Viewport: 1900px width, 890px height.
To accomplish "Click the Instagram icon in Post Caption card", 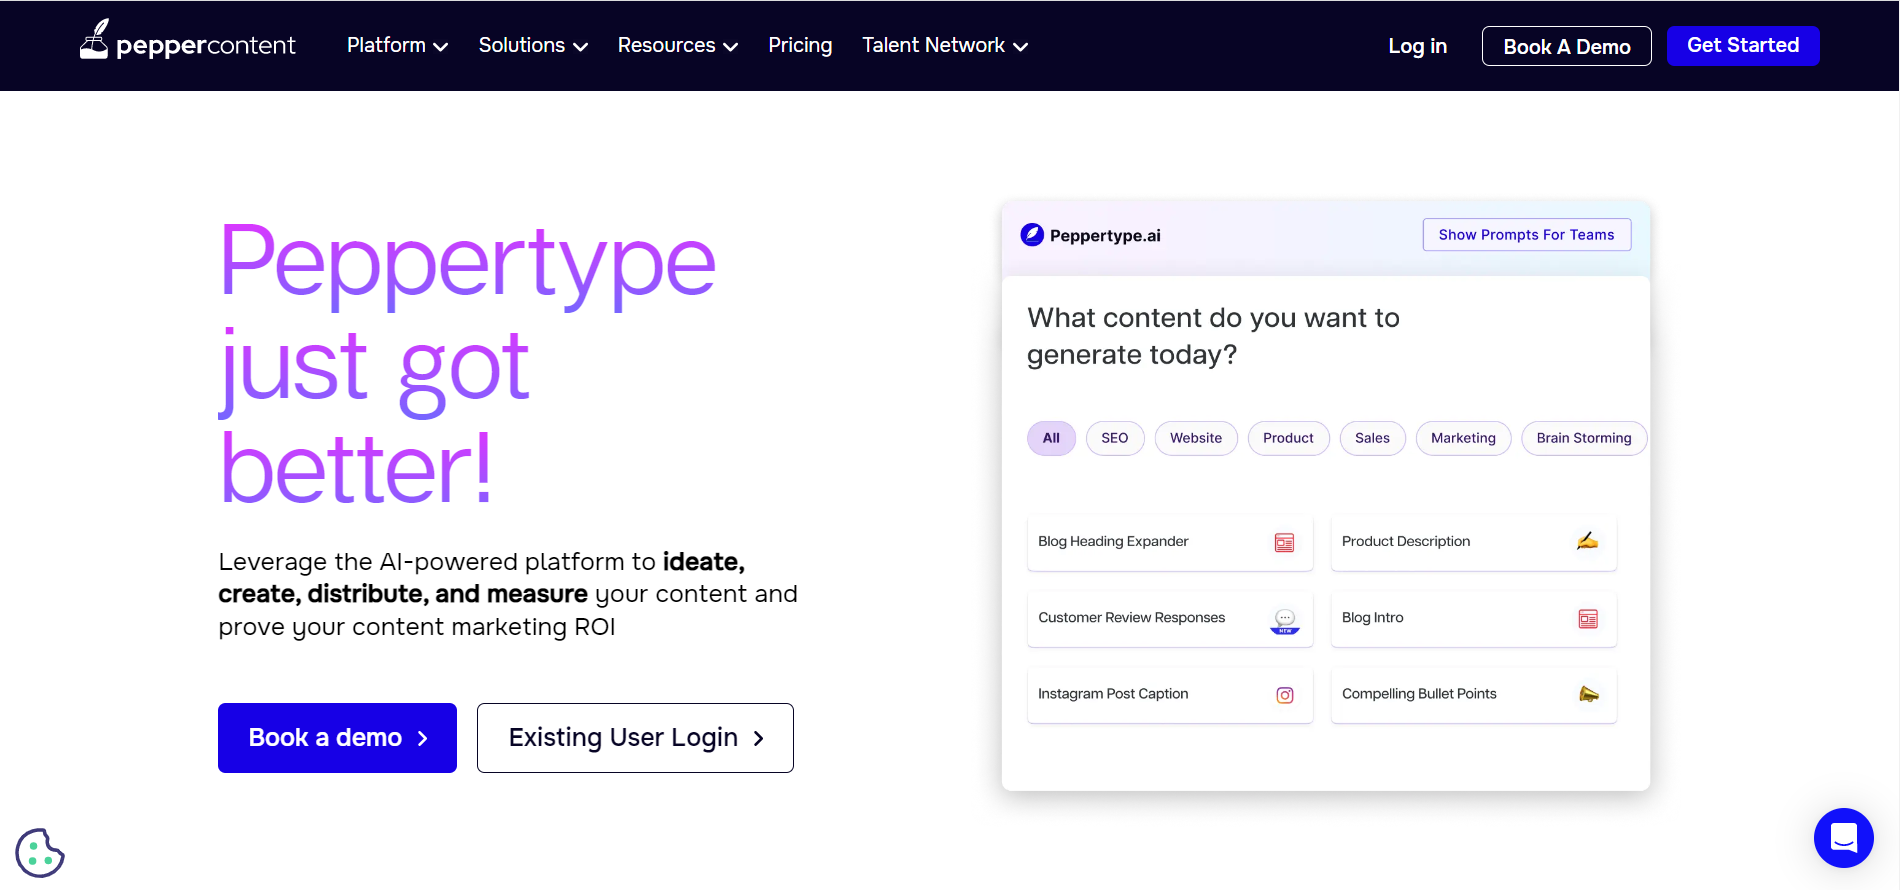I will [1285, 695].
